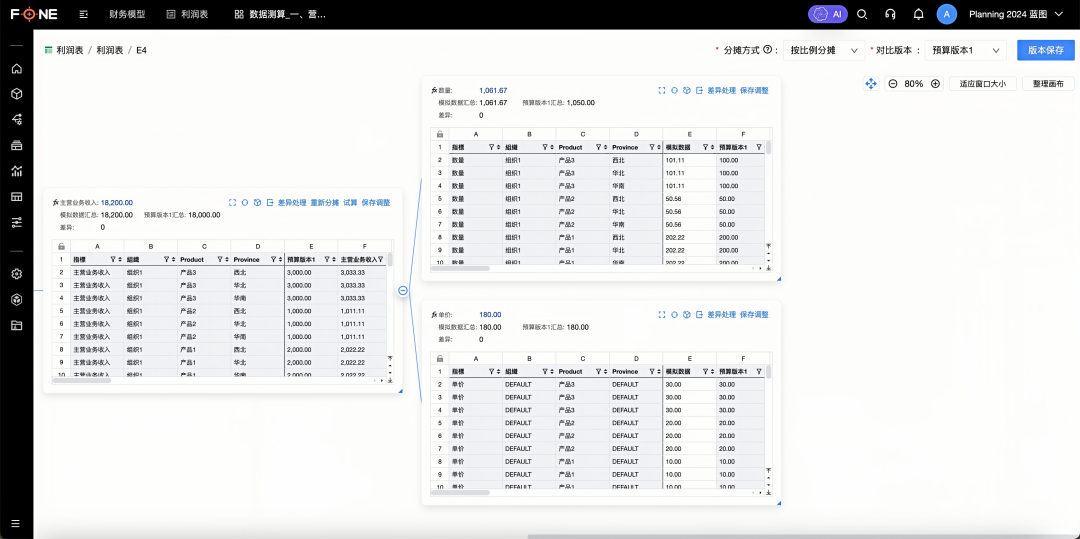Click the FONE logo
This screenshot has height=539, width=1080.
[34, 14]
